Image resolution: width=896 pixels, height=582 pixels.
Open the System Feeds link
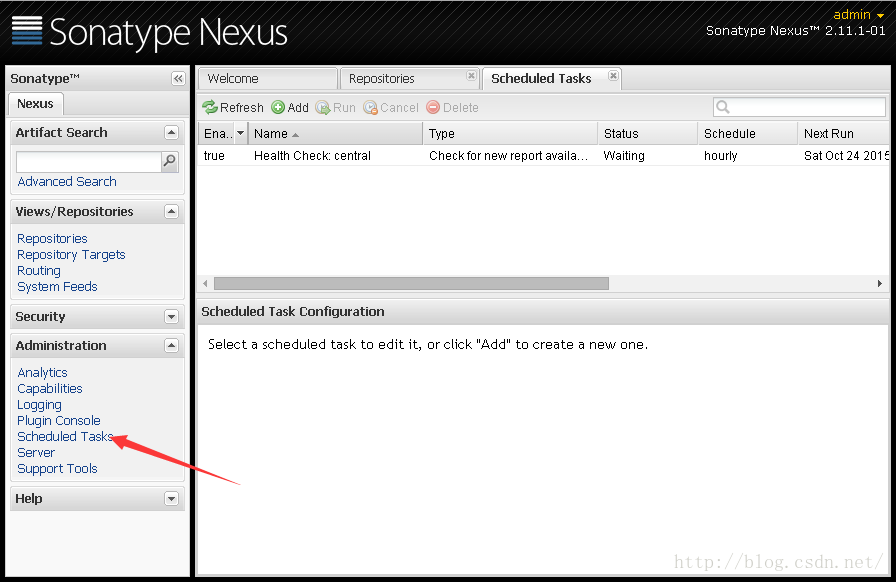pyautogui.click(x=57, y=286)
